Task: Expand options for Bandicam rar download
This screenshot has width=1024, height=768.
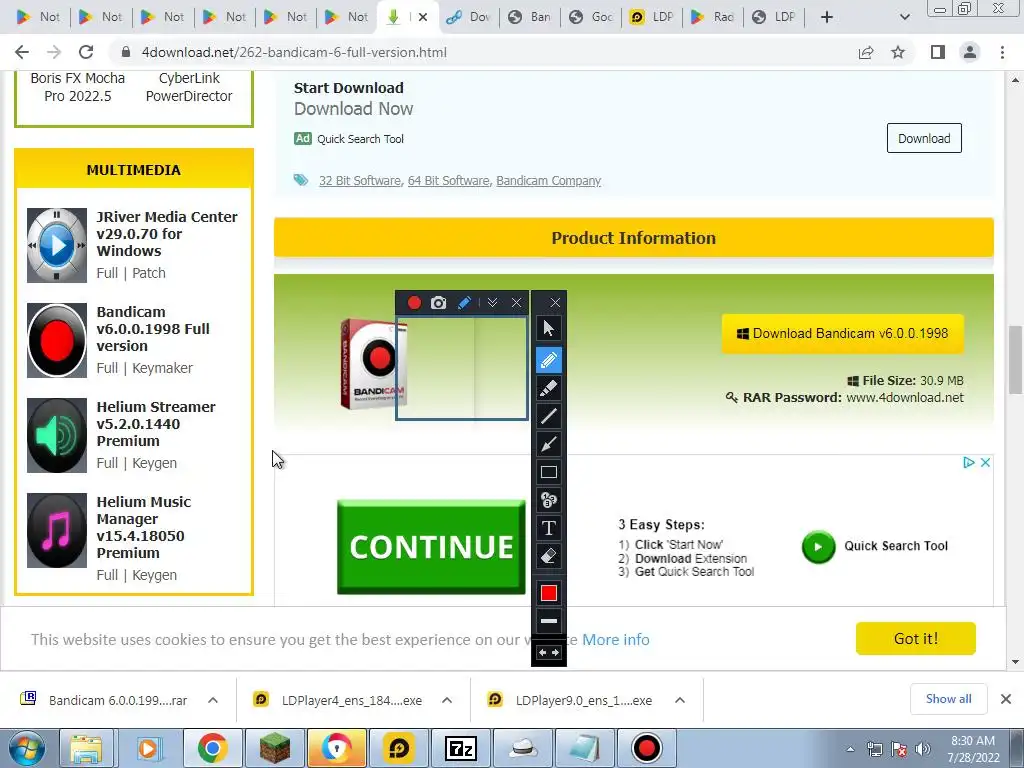Action: (x=213, y=700)
